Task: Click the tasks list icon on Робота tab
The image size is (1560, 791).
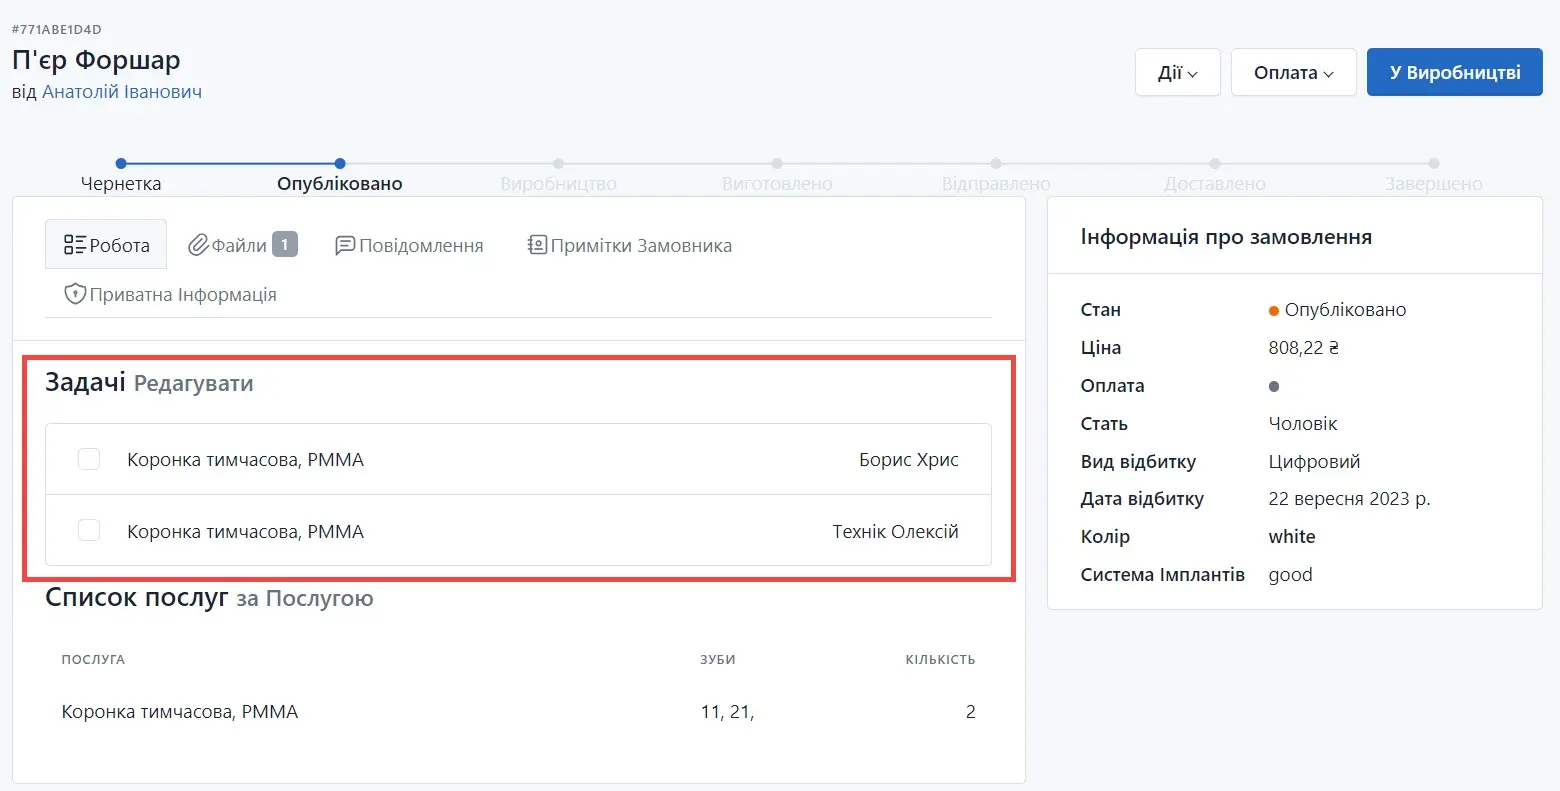Action: [x=75, y=245]
